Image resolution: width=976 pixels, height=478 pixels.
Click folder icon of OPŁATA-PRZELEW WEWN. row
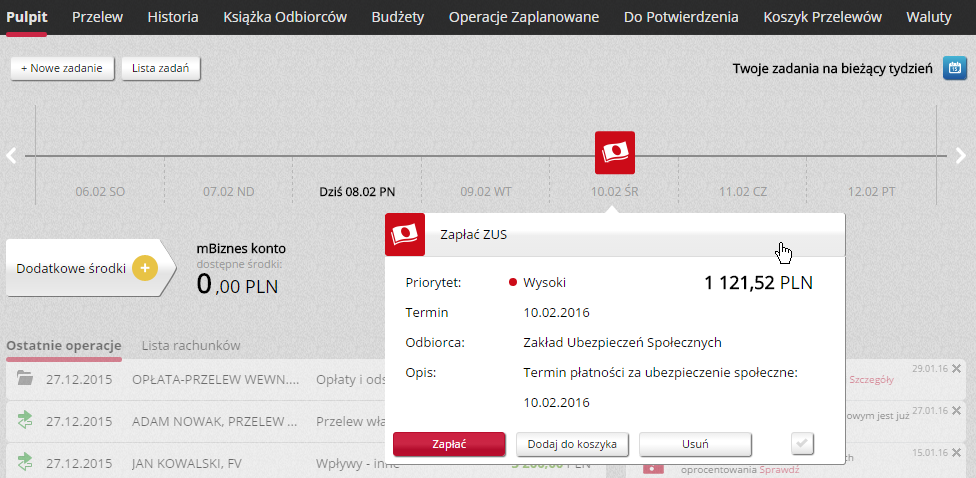[x=25, y=378]
